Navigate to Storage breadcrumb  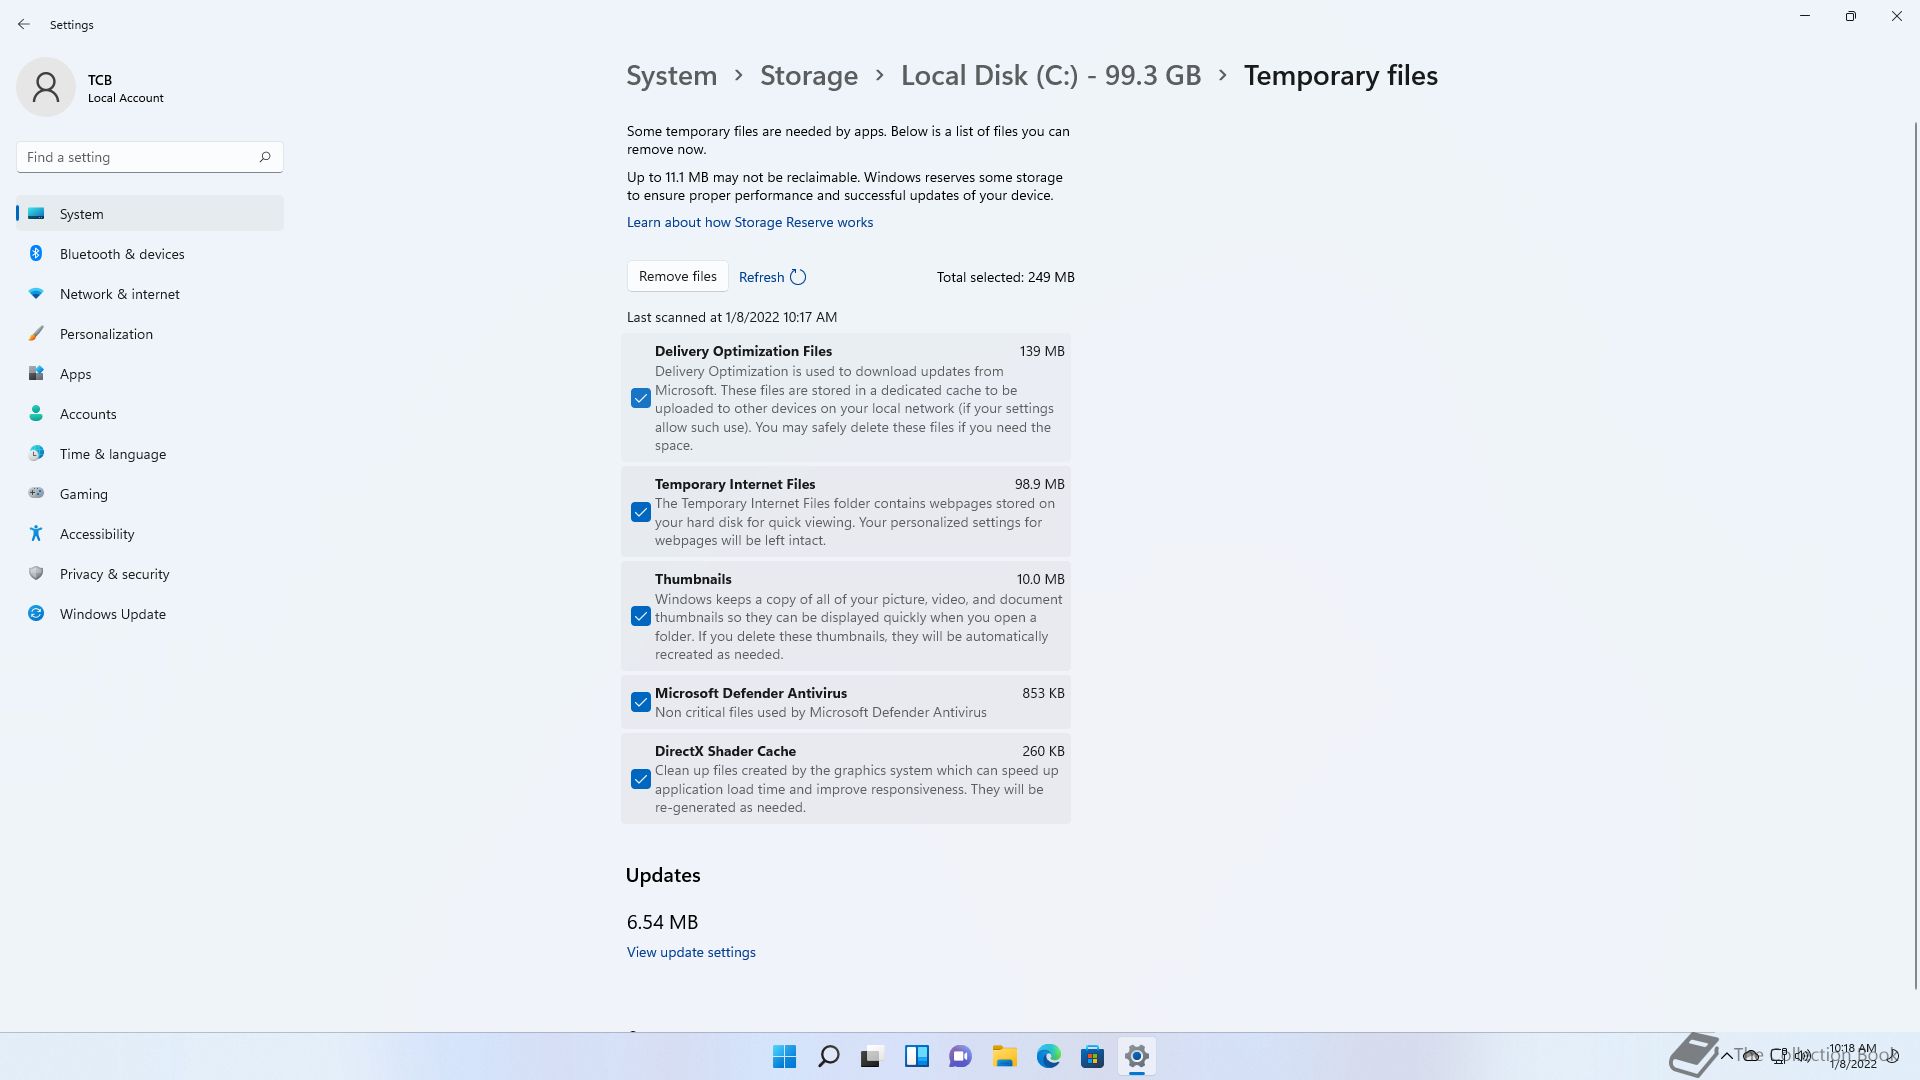(x=809, y=76)
